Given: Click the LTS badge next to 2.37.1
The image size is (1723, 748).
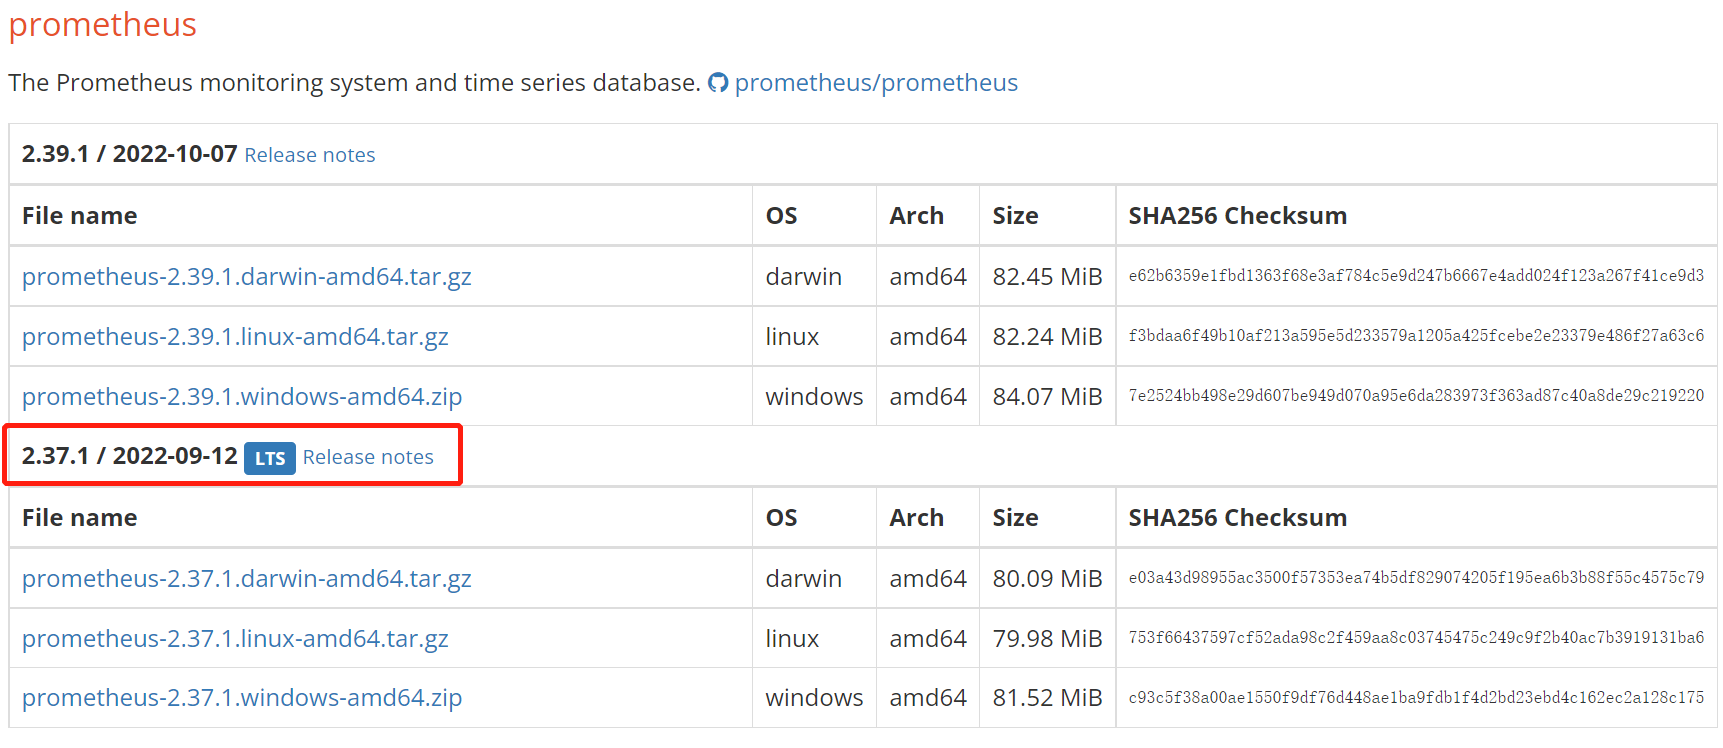Looking at the screenshot, I should tap(270, 458).
